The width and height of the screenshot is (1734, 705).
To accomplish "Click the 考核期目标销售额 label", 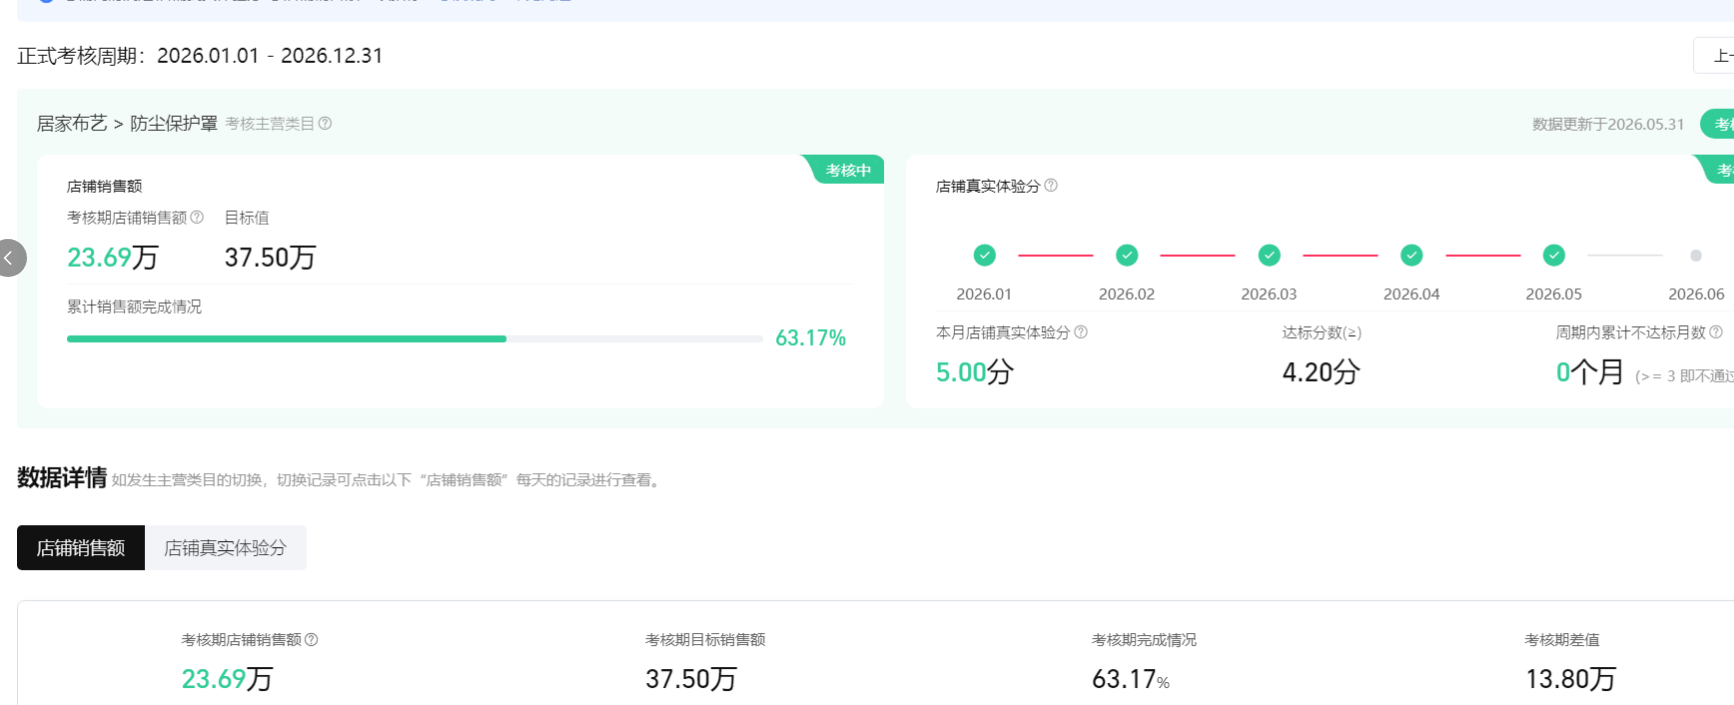I will [x=705, y=640].
